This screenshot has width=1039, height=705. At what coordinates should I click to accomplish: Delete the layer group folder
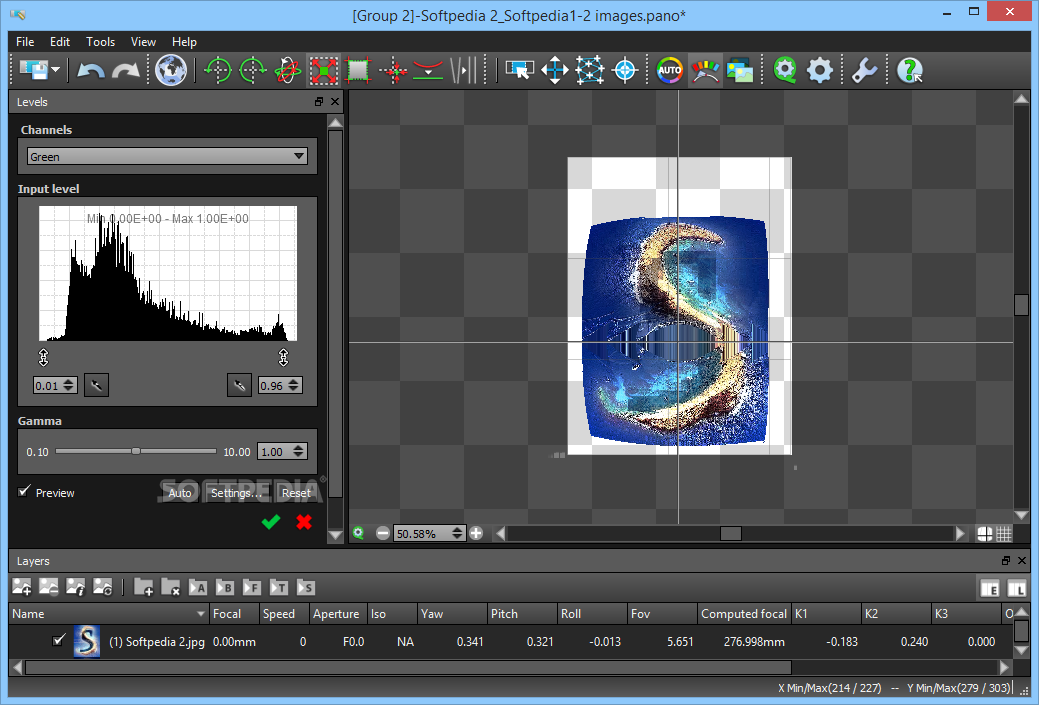pyautogui.click(x=170, y=586)
